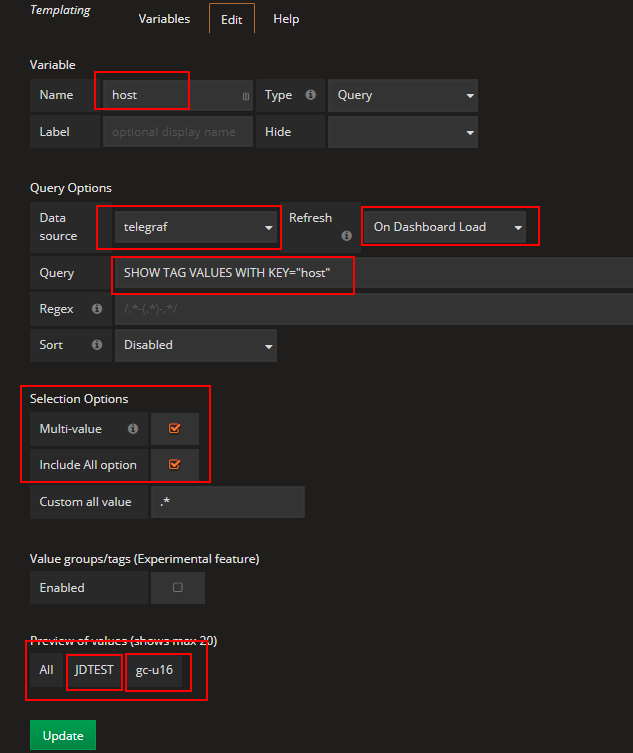633x753 pixels.
Task: Click the Custom all value field
Action: (x=228, y=502)
